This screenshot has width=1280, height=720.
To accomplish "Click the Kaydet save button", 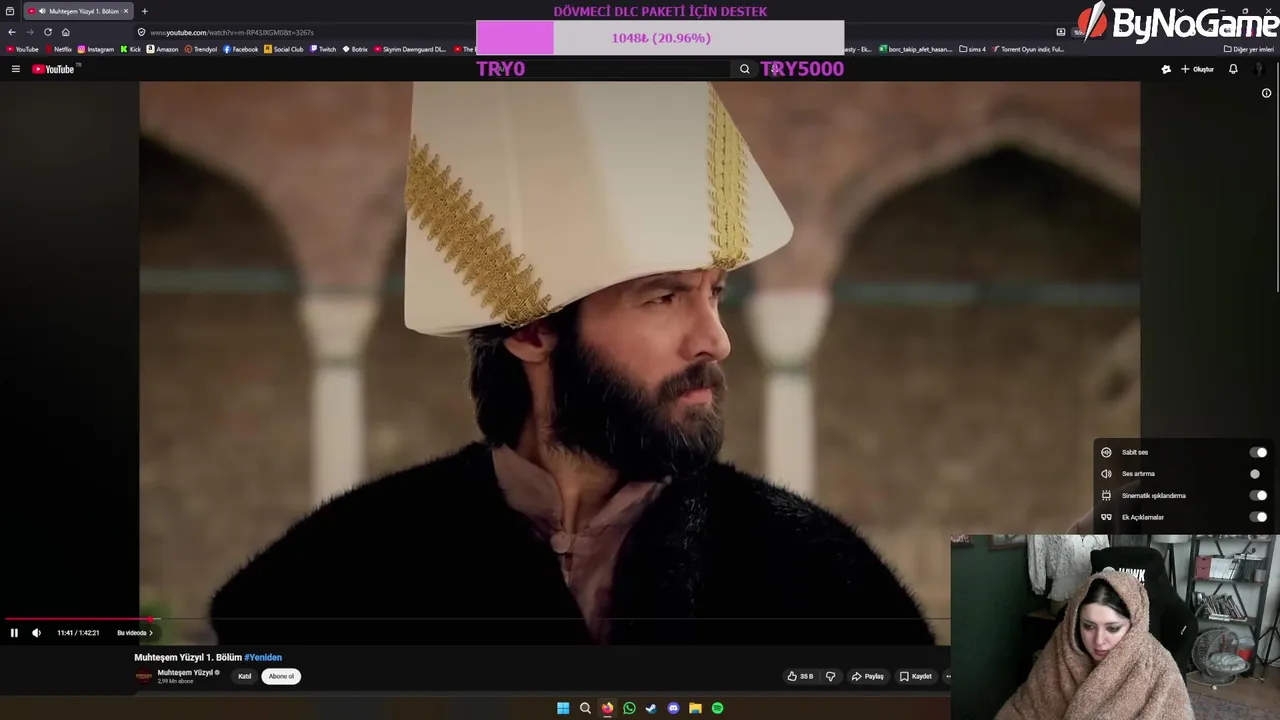I will pos(915,676).
